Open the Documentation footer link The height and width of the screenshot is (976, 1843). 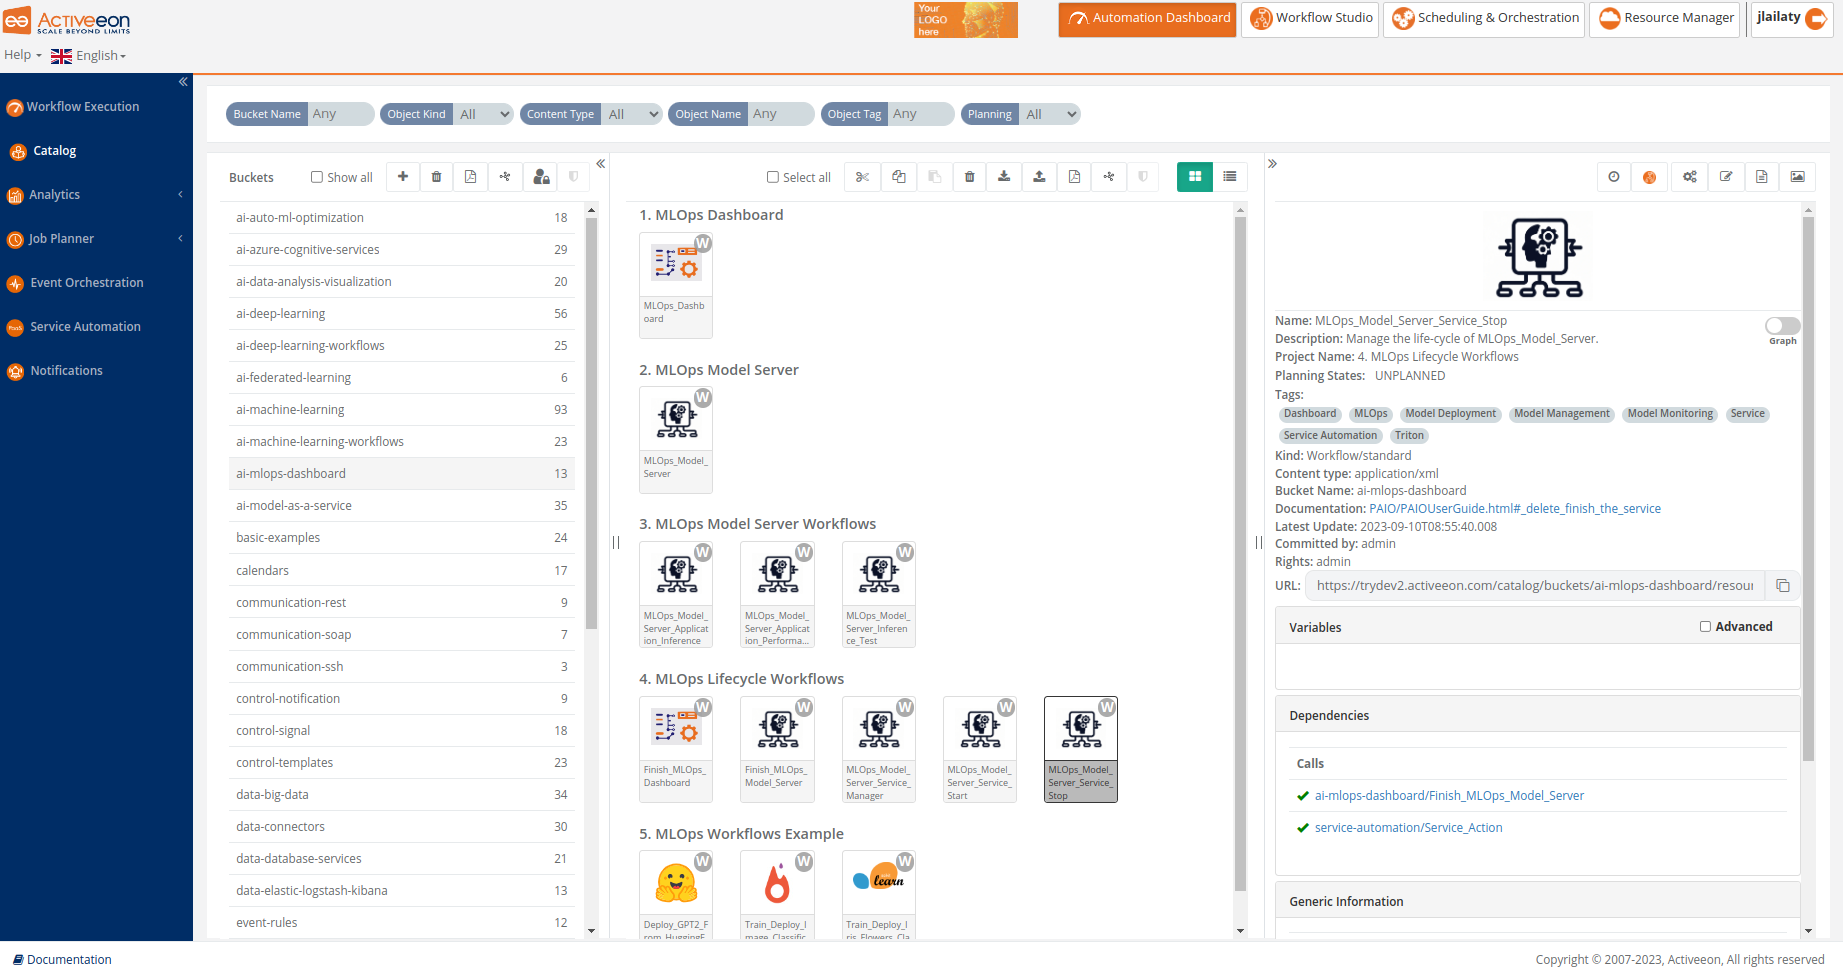click(x=62, y=960)
